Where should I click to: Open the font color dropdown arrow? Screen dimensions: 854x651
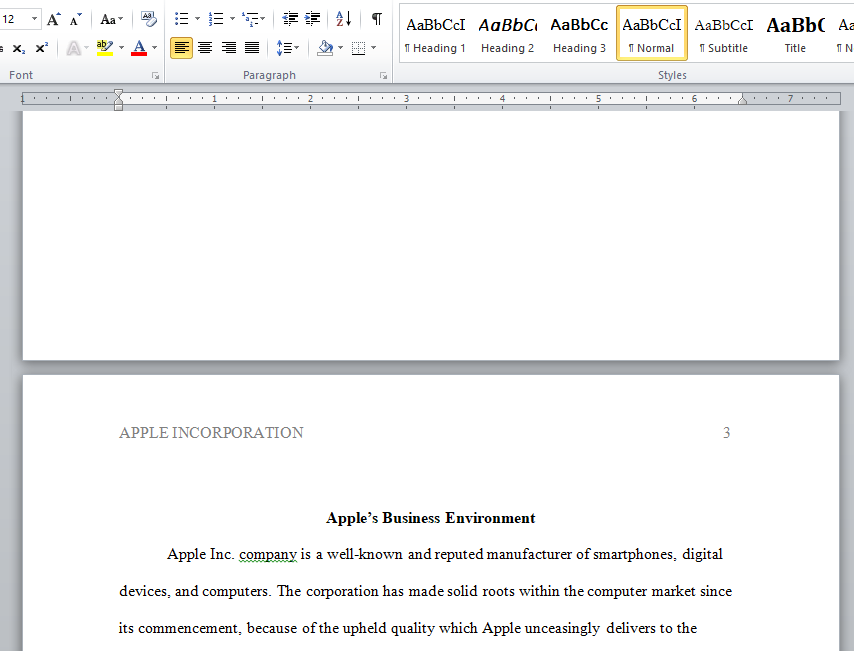click(155, 48)
